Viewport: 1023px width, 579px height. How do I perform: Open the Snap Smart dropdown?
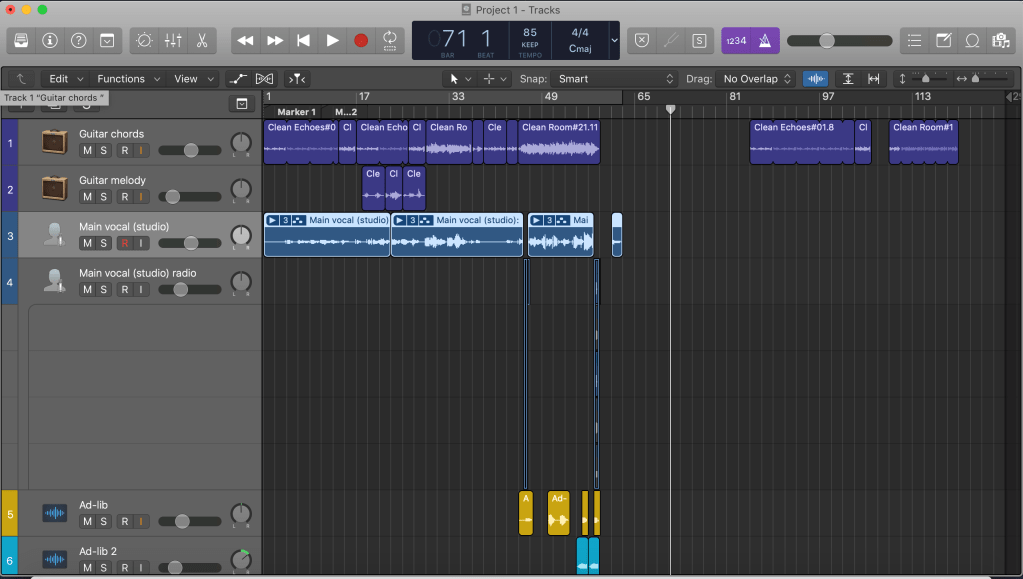click(x=613, y=79)
